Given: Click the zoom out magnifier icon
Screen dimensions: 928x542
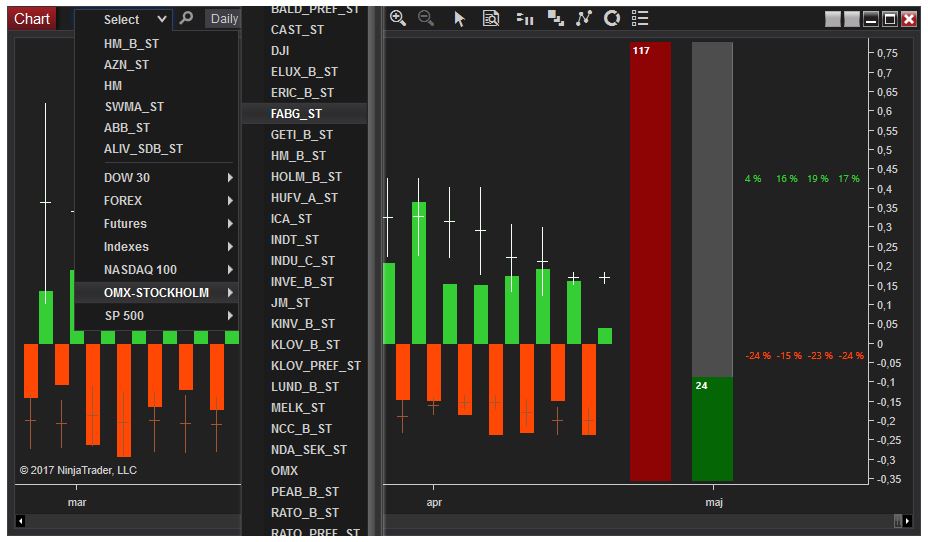Looking at the screenshot, I should (426, 18).
